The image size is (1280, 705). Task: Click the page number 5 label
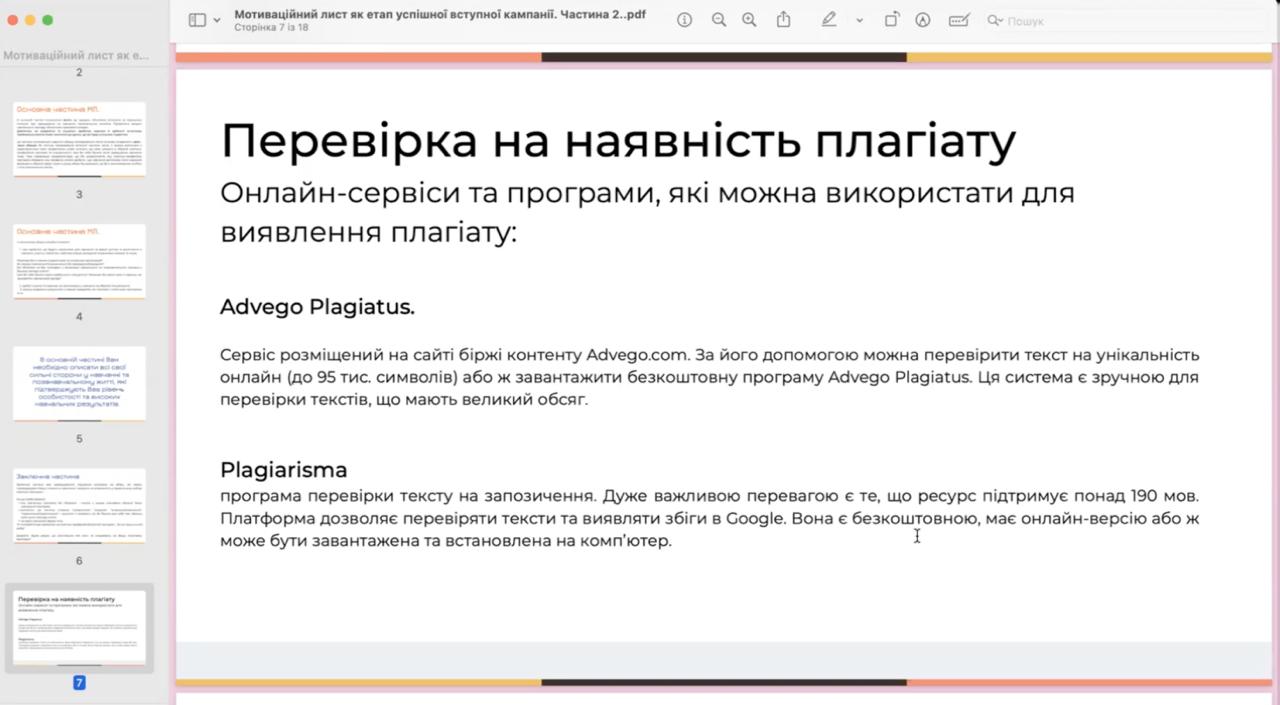click(x=79, y=438)
